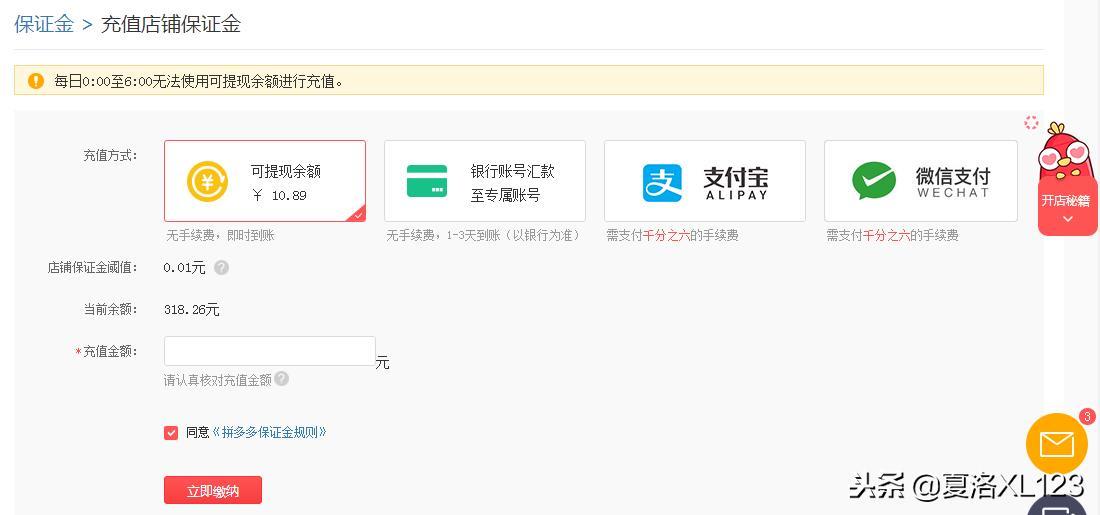Select 银行账号汇款至专属账号 payment option
The height and width of the screenshot is (515, 1100).
[x=485, y=181]
